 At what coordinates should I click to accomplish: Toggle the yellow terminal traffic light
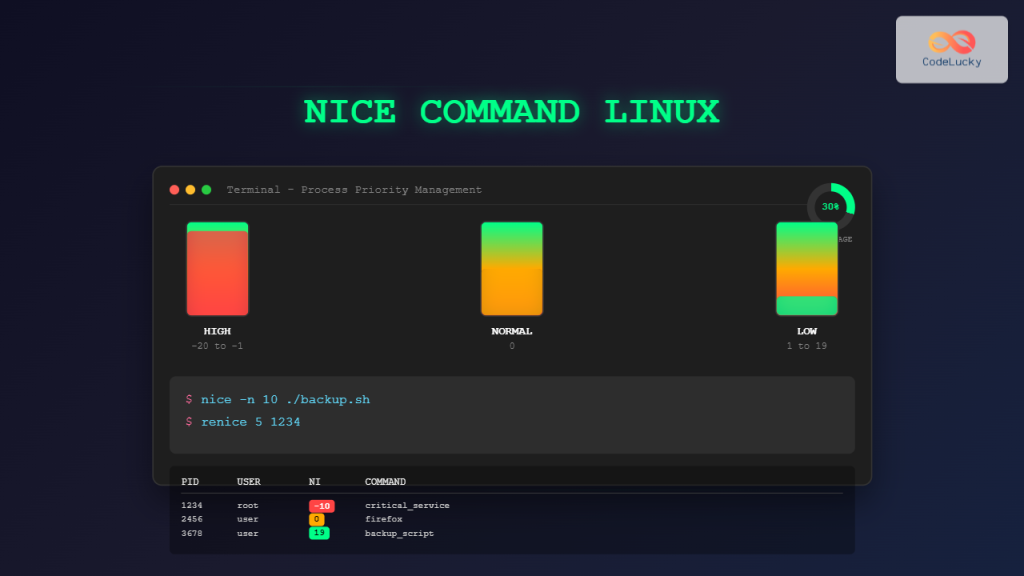190,189
